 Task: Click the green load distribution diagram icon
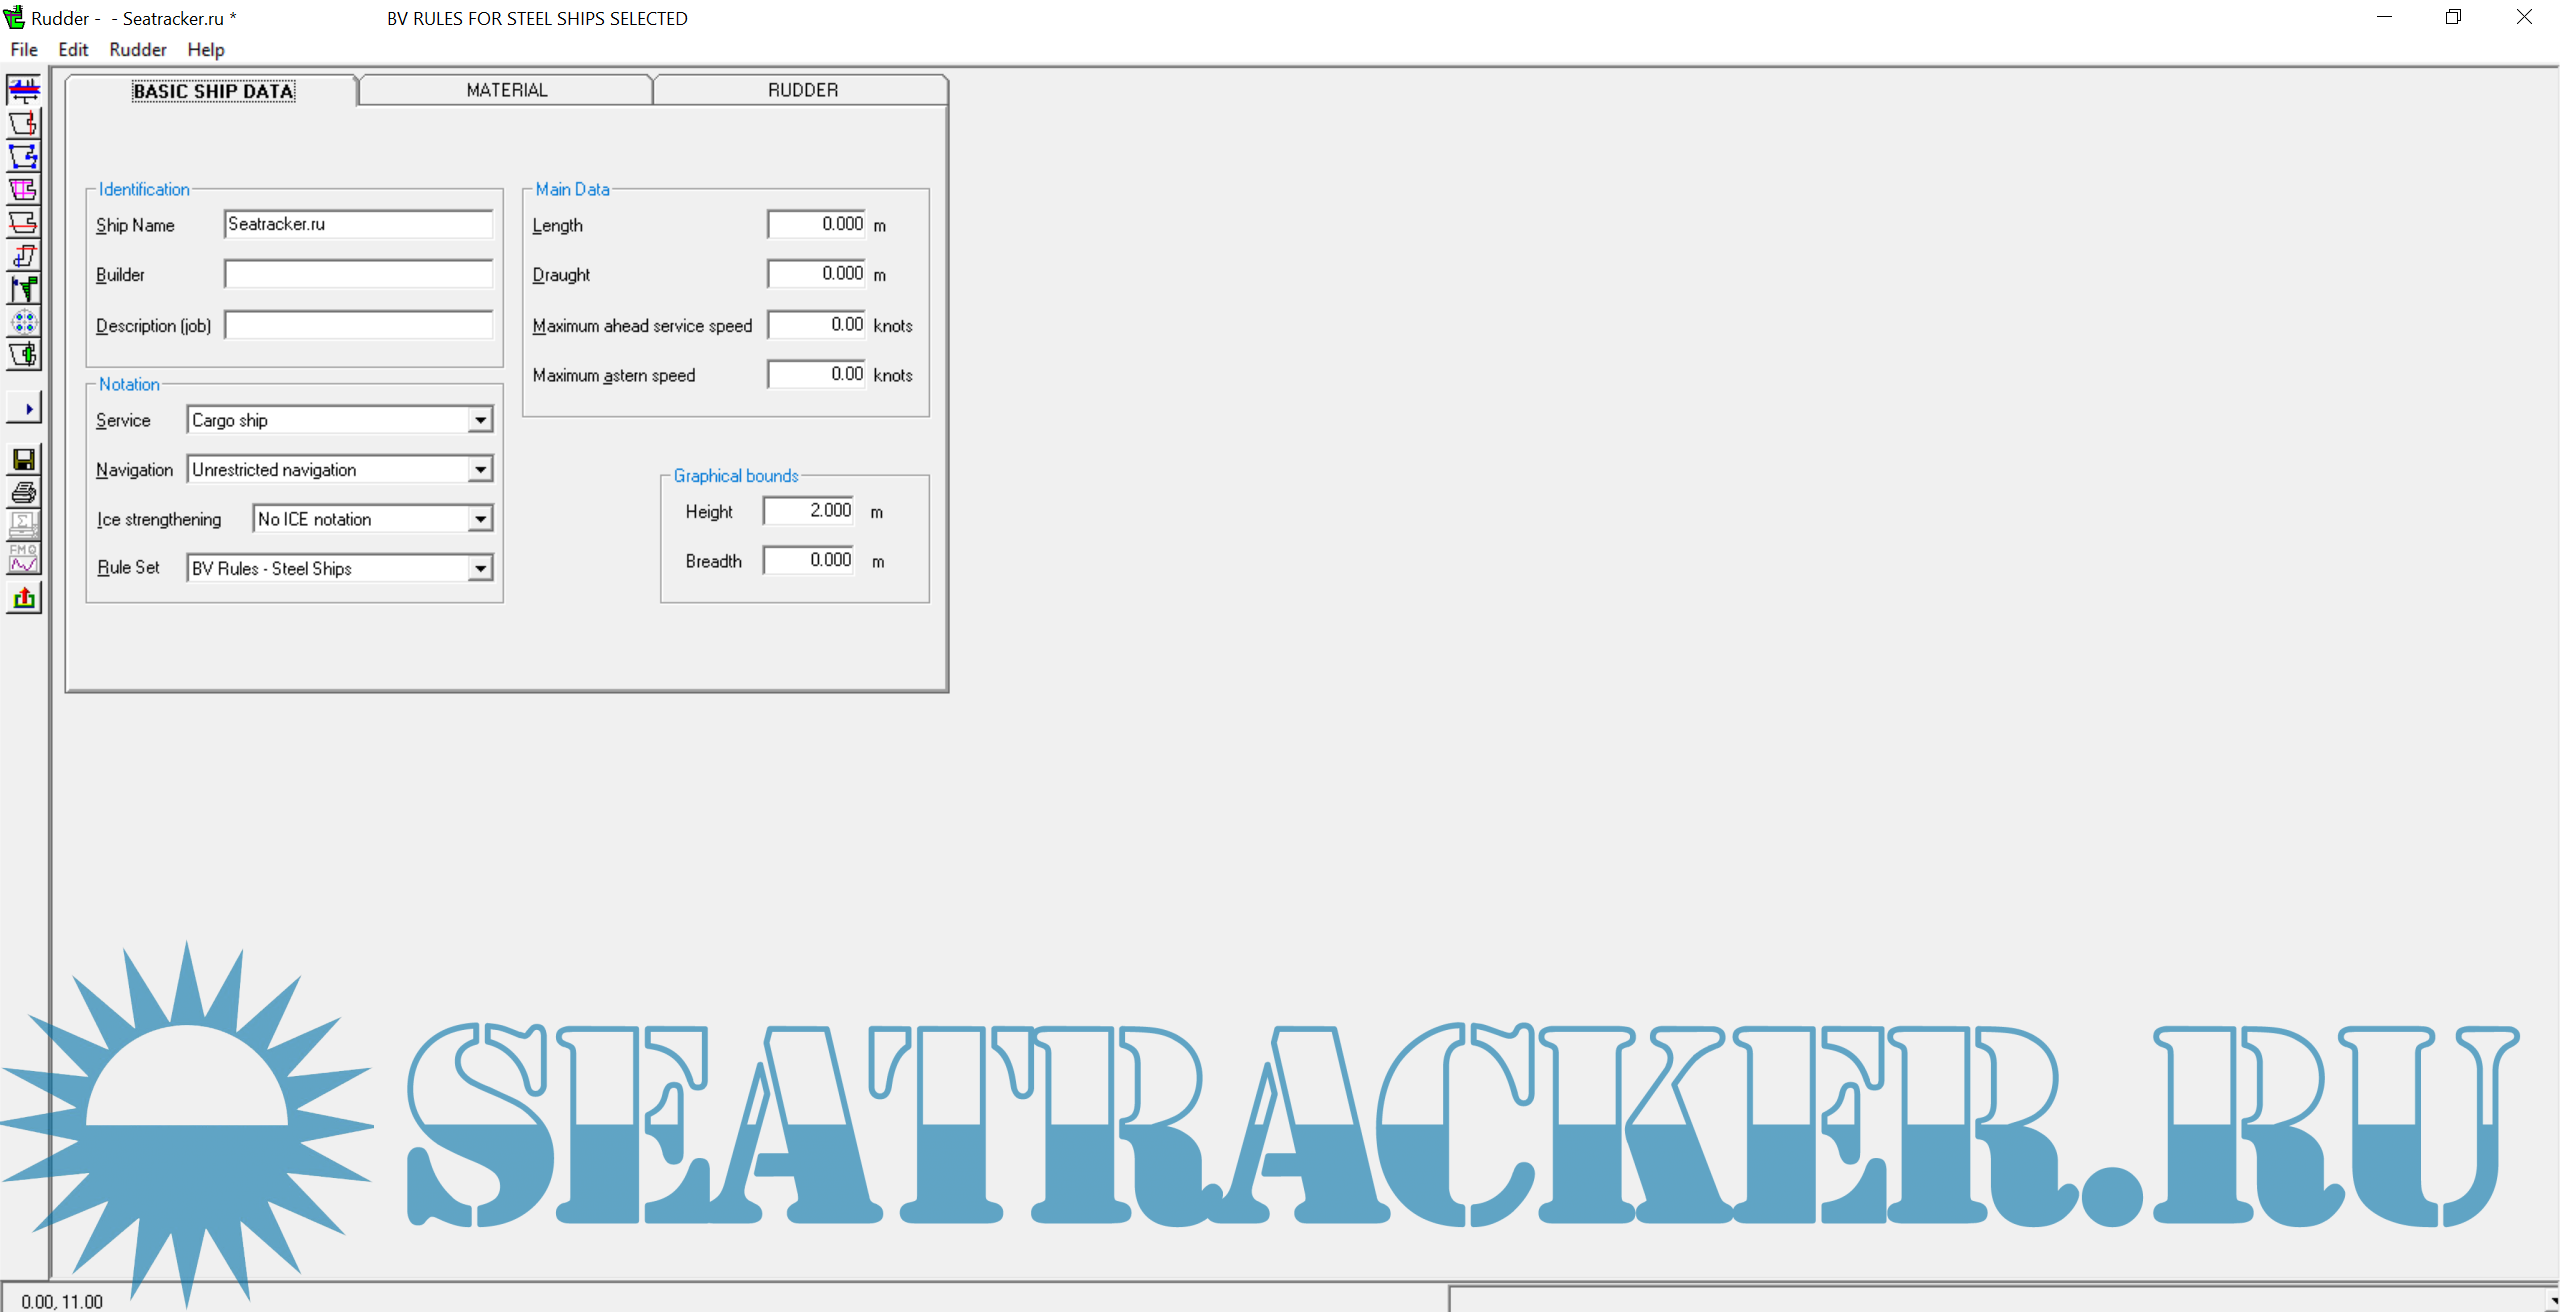pos(24,289)
